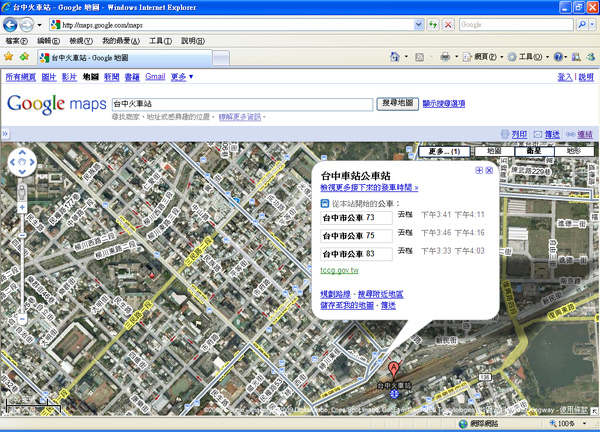600x432 pixels.
Task: Click the RSS feeds icon
Action: click(419, 57)
